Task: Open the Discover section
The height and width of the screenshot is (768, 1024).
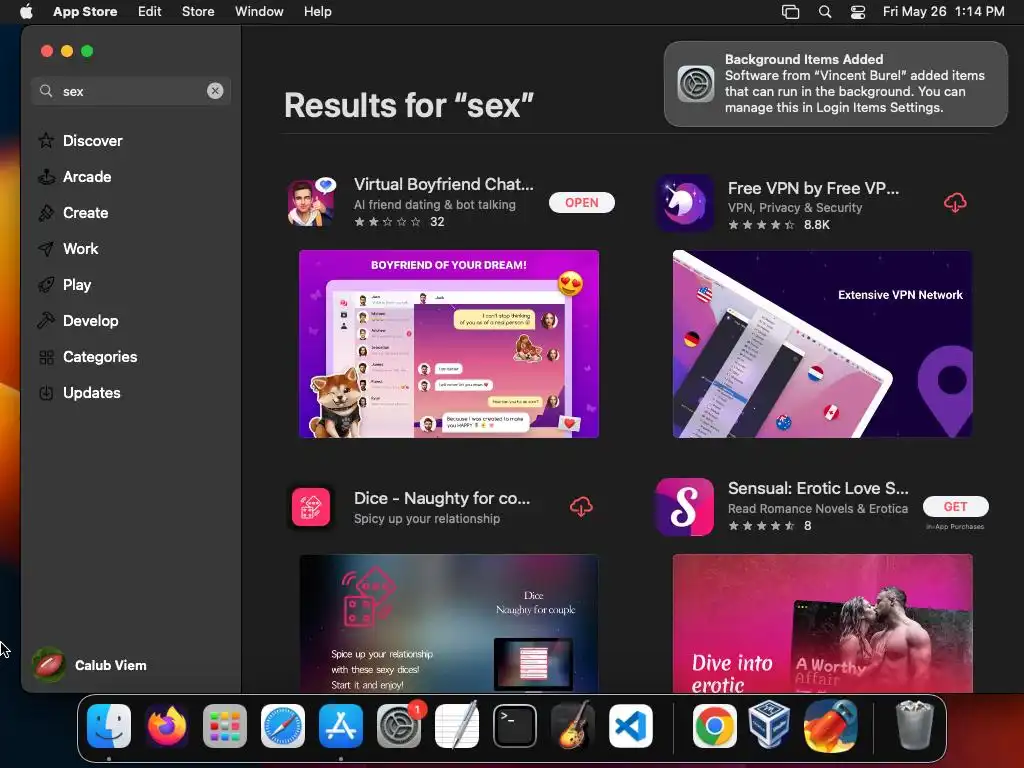Action: pos(93,140)
